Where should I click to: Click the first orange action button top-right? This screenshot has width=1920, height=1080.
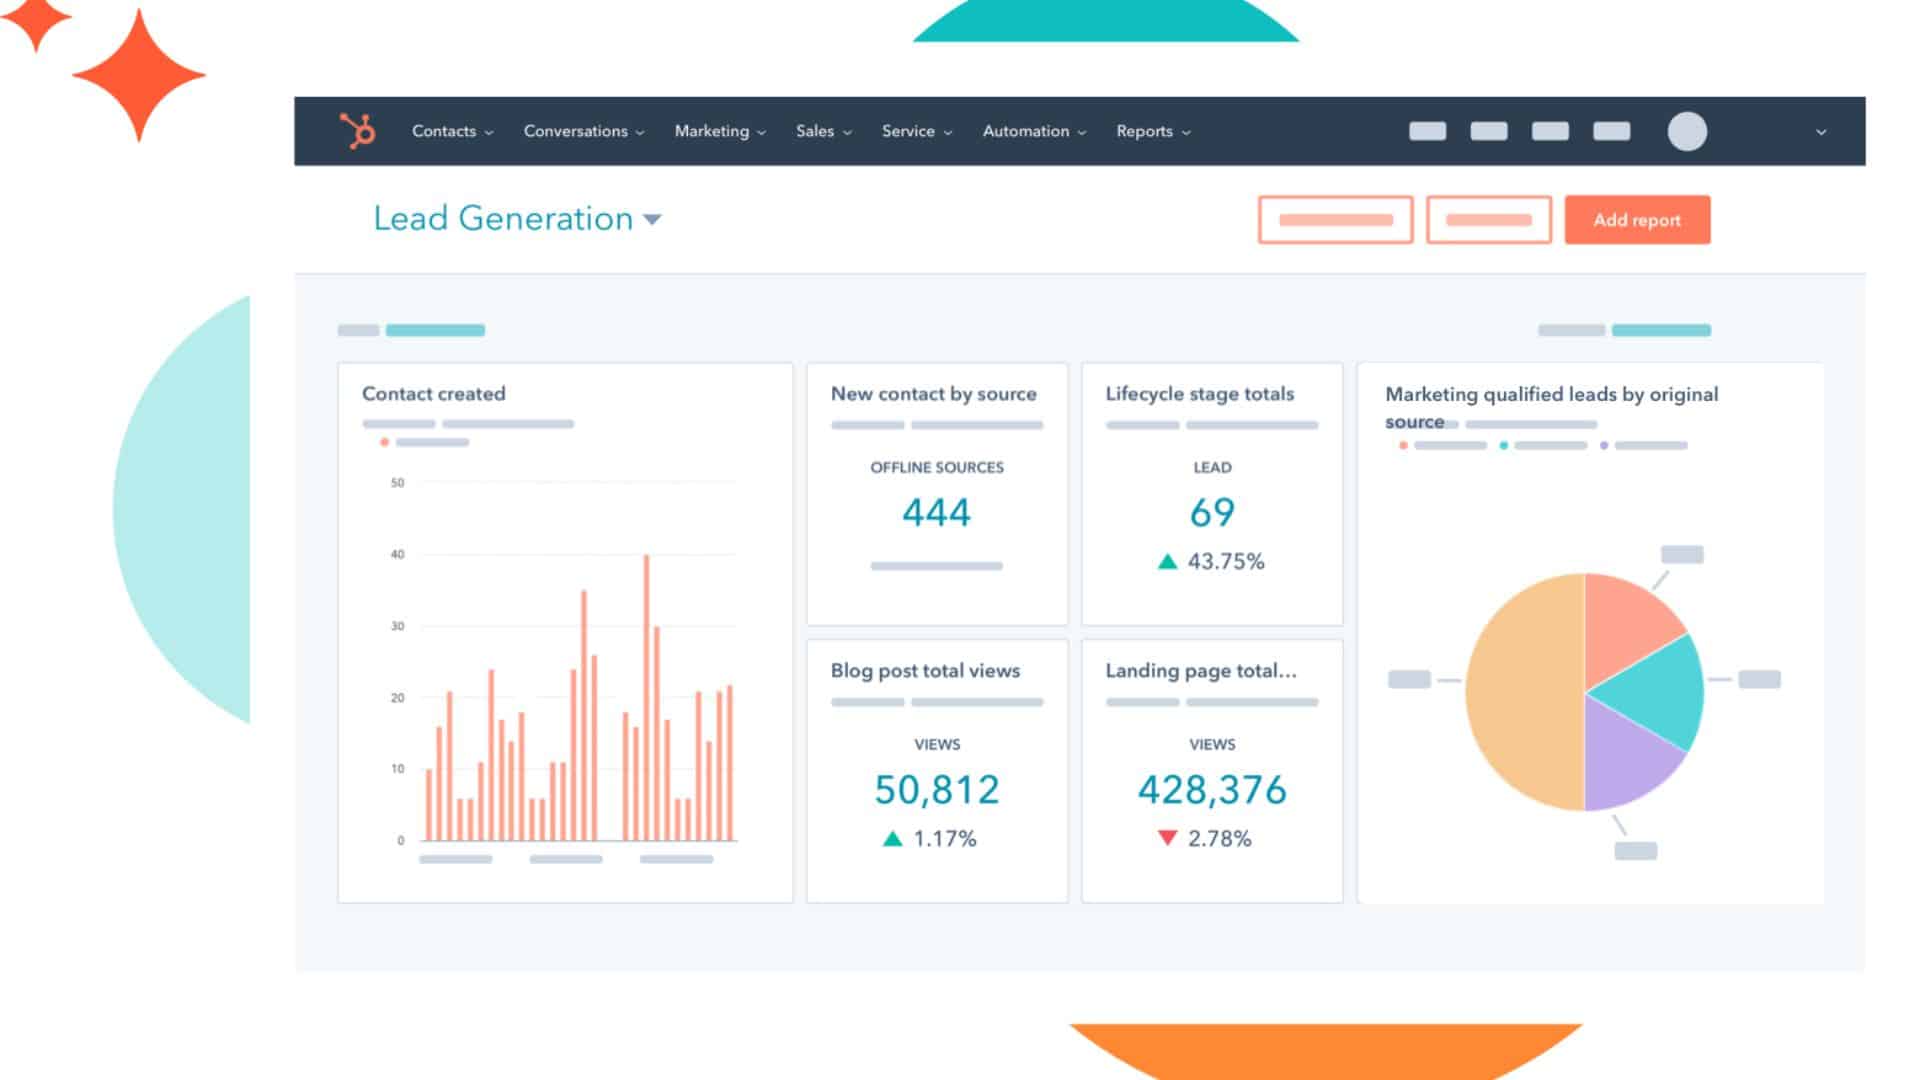coord(1336,220)
